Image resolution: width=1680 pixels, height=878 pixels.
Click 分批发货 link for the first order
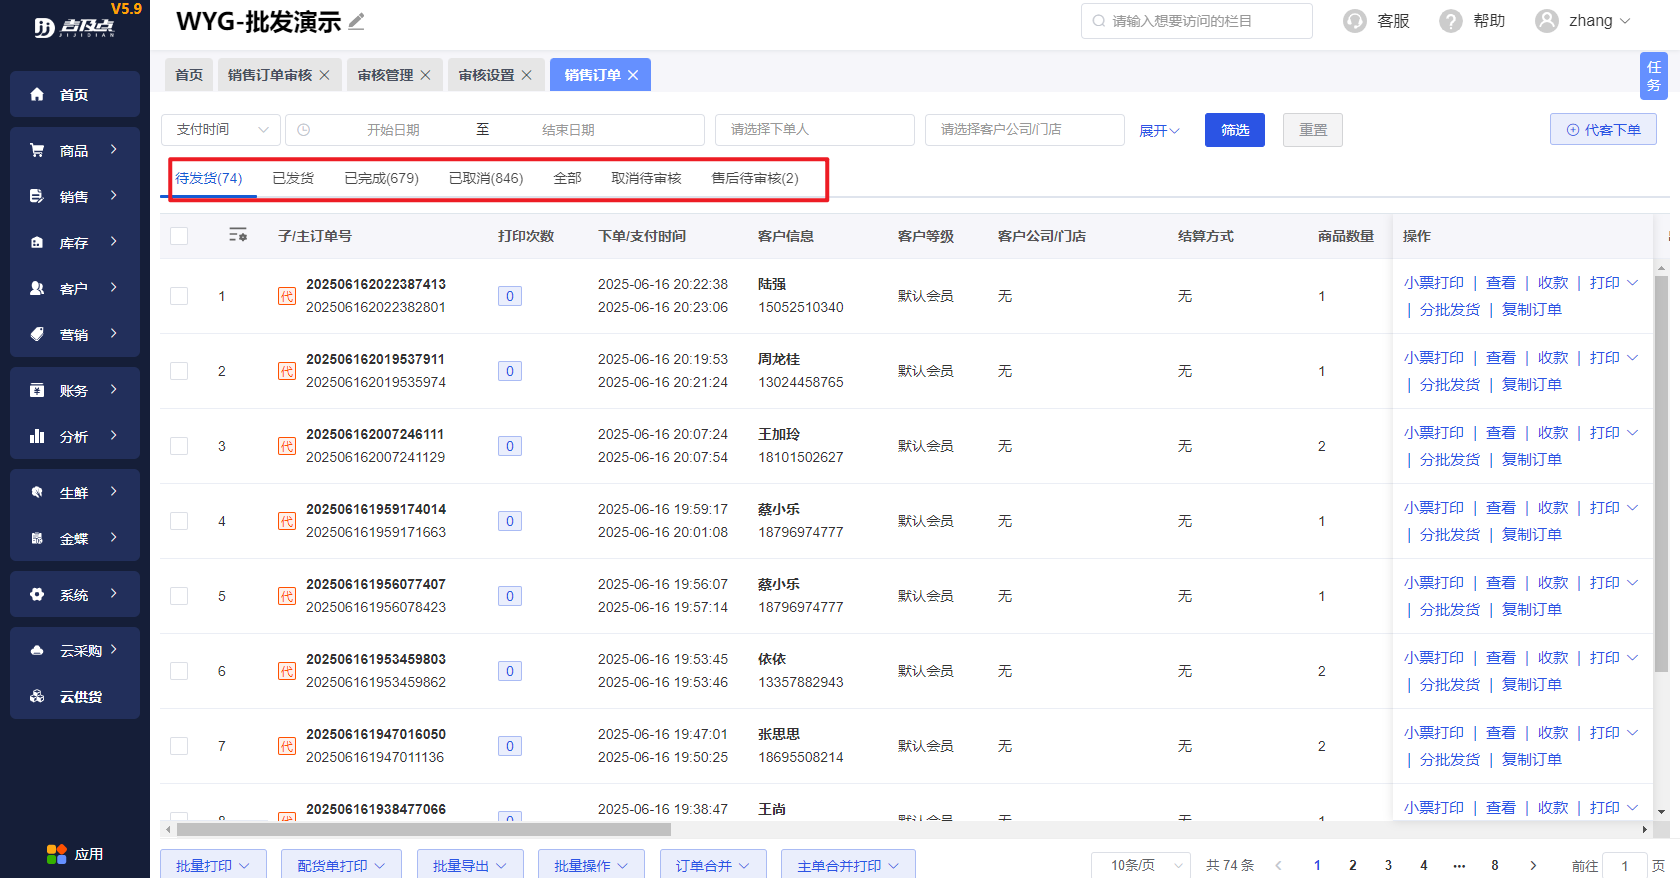(1449, 310)
